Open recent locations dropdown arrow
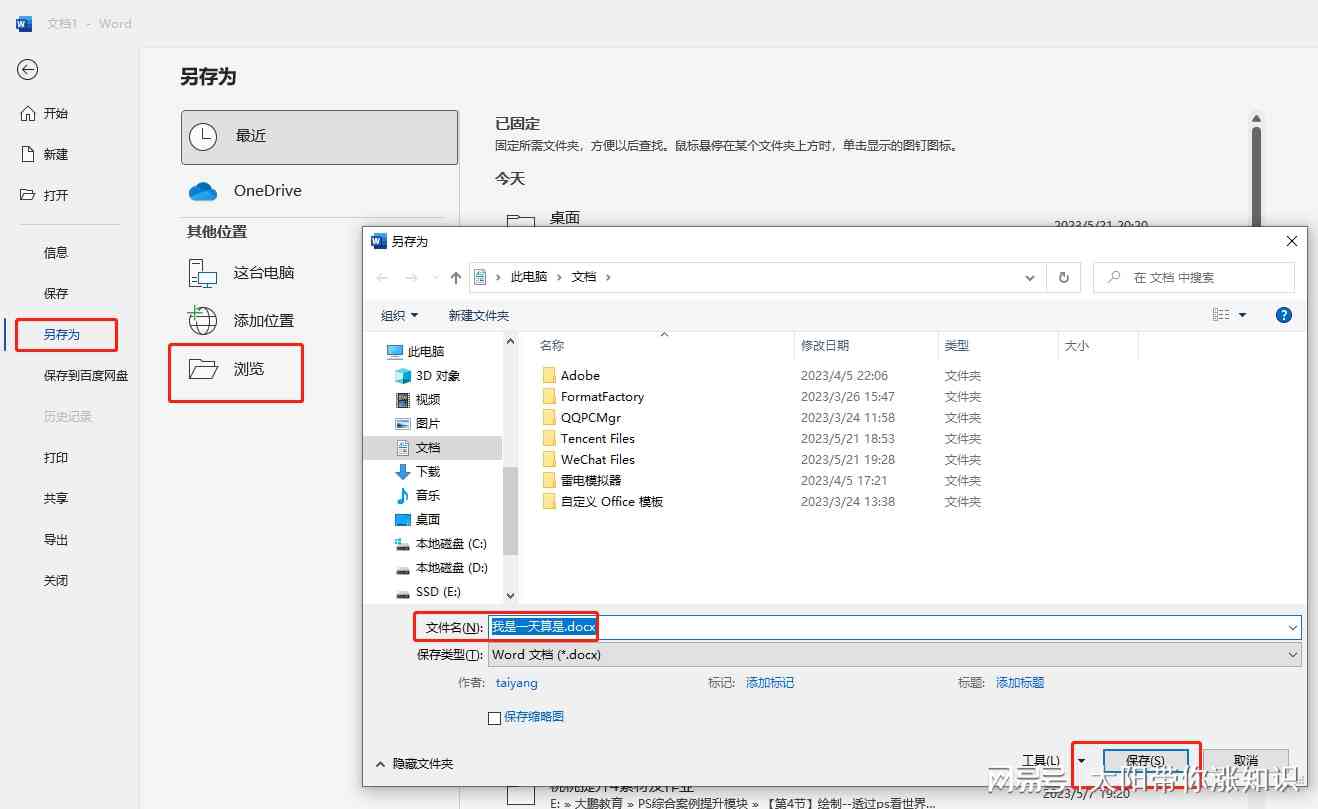 pos(435,278)
